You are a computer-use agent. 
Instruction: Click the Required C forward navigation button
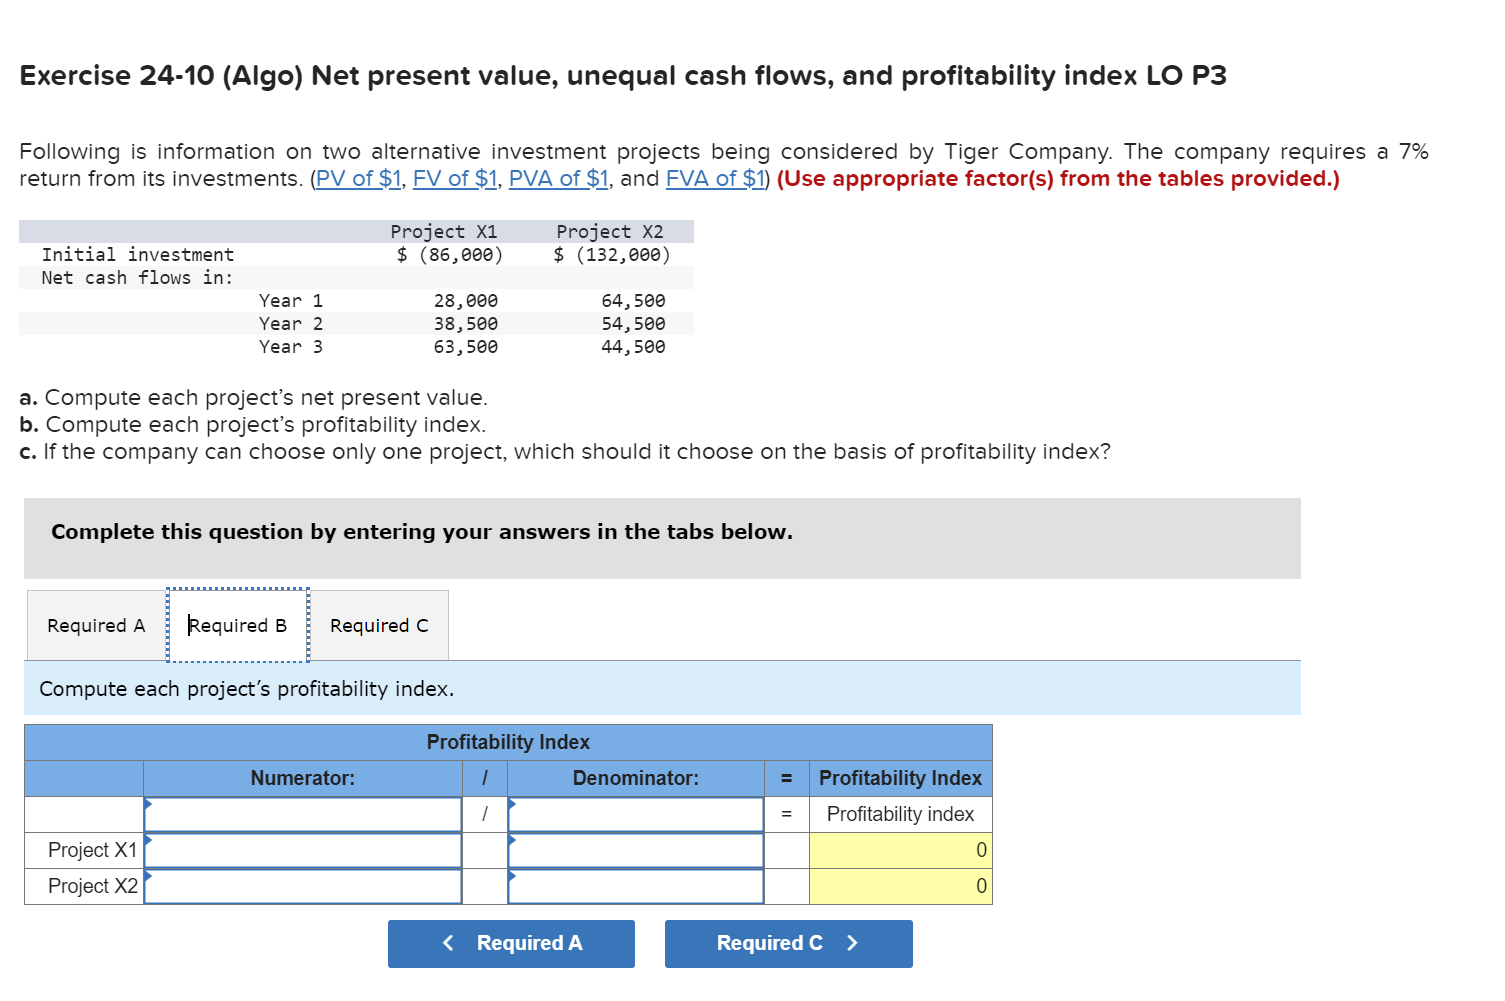[788, 943]
